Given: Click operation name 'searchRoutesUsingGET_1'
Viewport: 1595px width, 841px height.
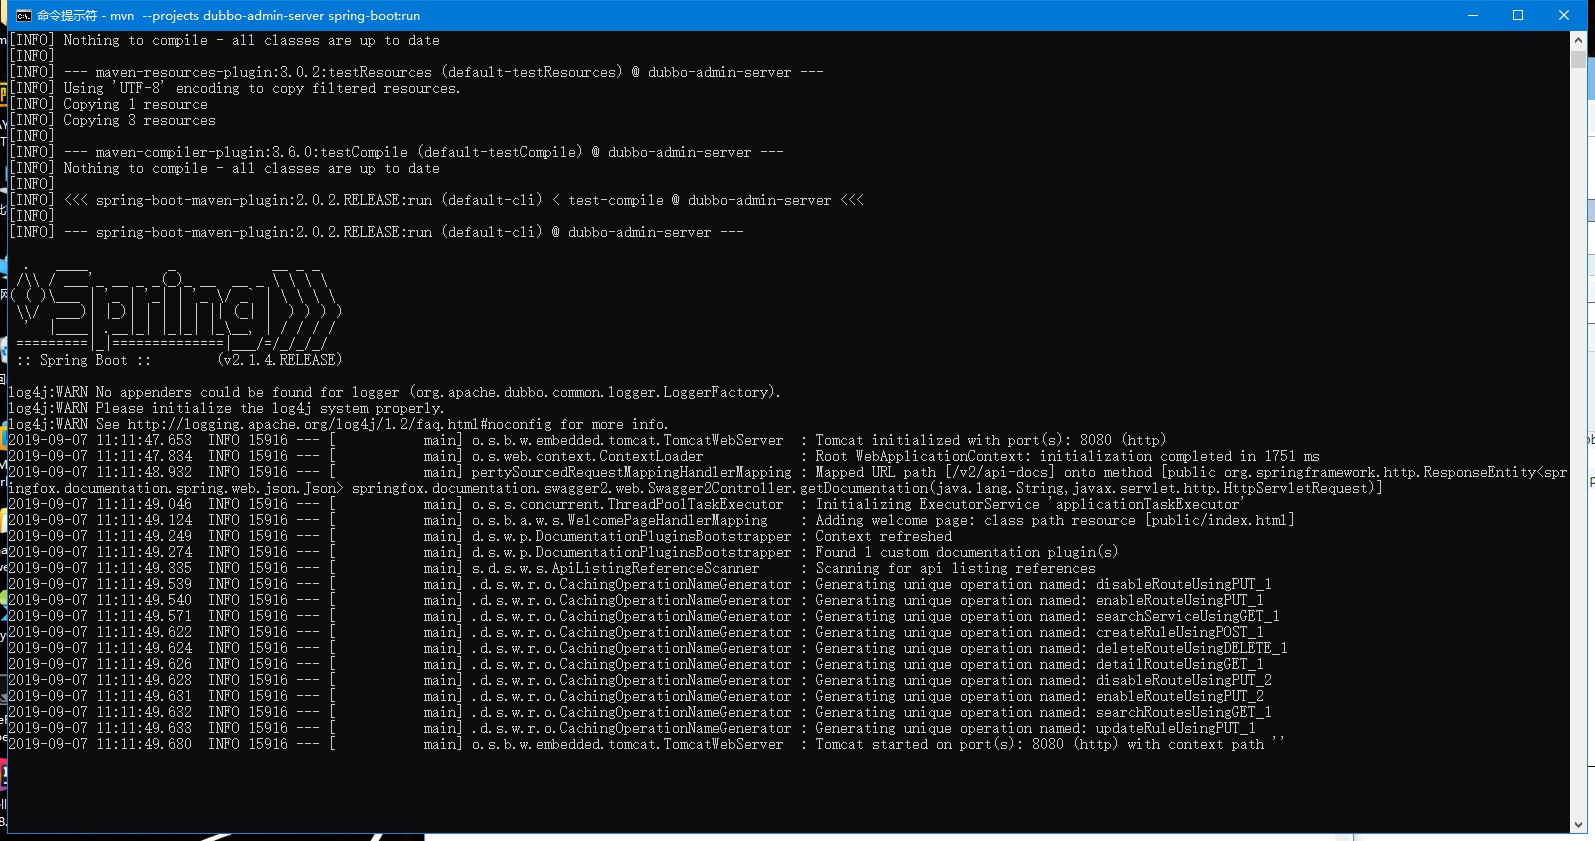Looking at the screenshot, I should pos(1183,712).
